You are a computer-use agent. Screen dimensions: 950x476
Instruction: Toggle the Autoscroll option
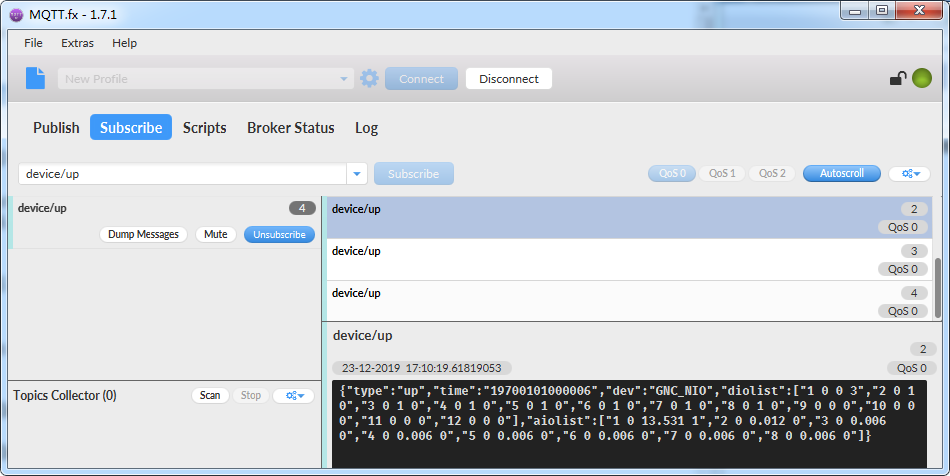(841, 174)
